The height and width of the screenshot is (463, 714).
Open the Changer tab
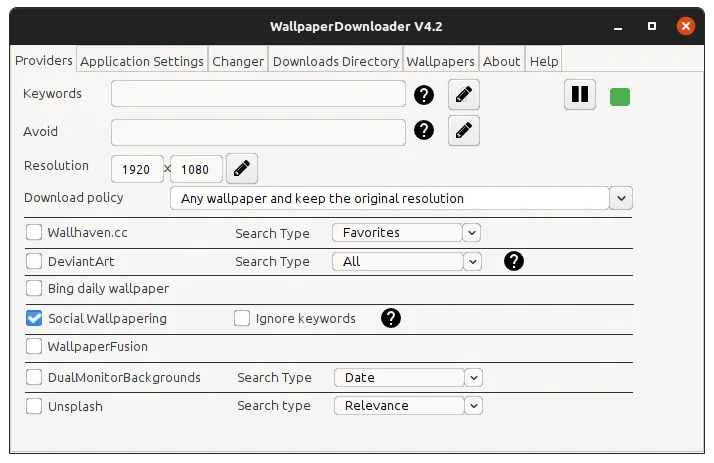[238, 61]
